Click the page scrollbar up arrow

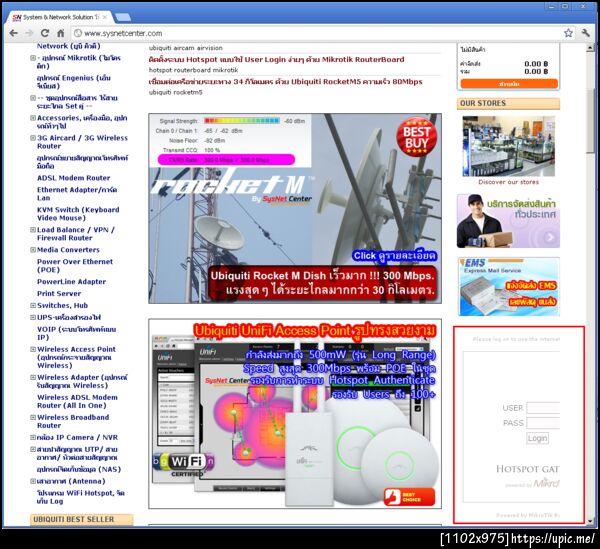[590, 47]
